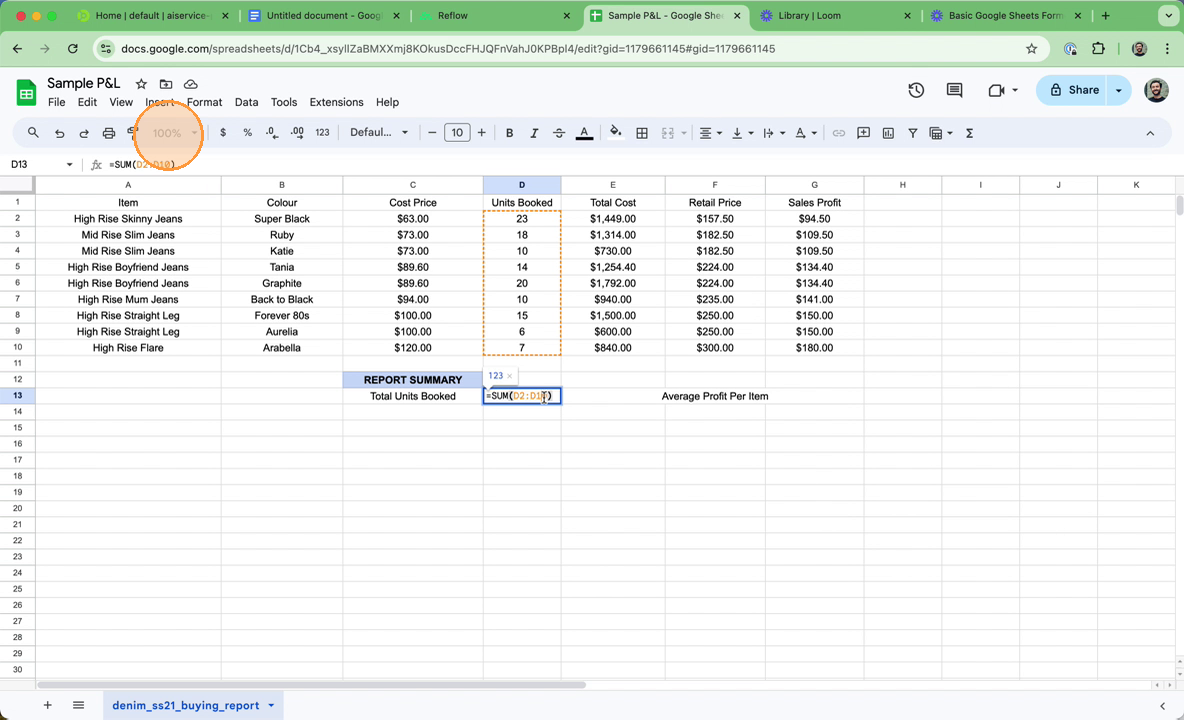Reload the browser page
This screenshot has width=1184, height=720.
(72, 49)
